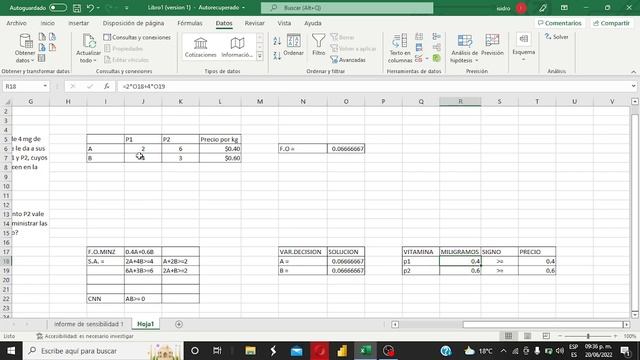Sort ascending A to Z
This screenshot has width=640, height=360.
pos(277,41)
